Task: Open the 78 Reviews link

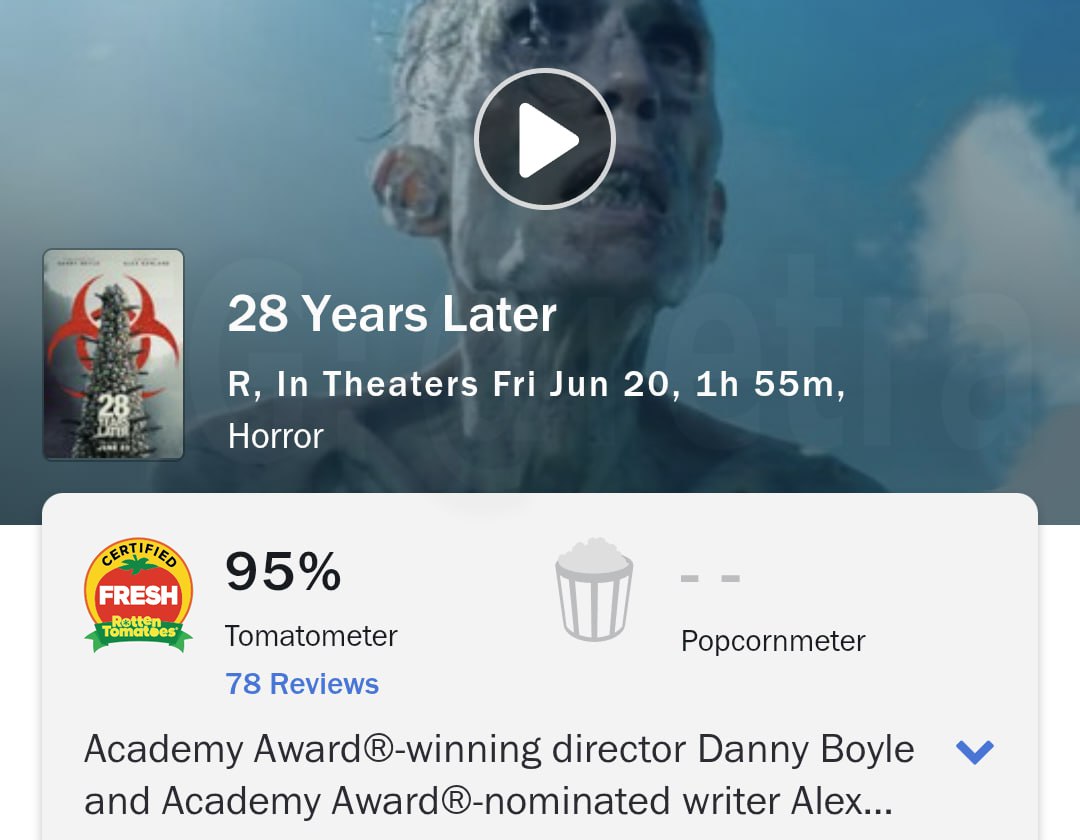Action: [x=302, y=684]
